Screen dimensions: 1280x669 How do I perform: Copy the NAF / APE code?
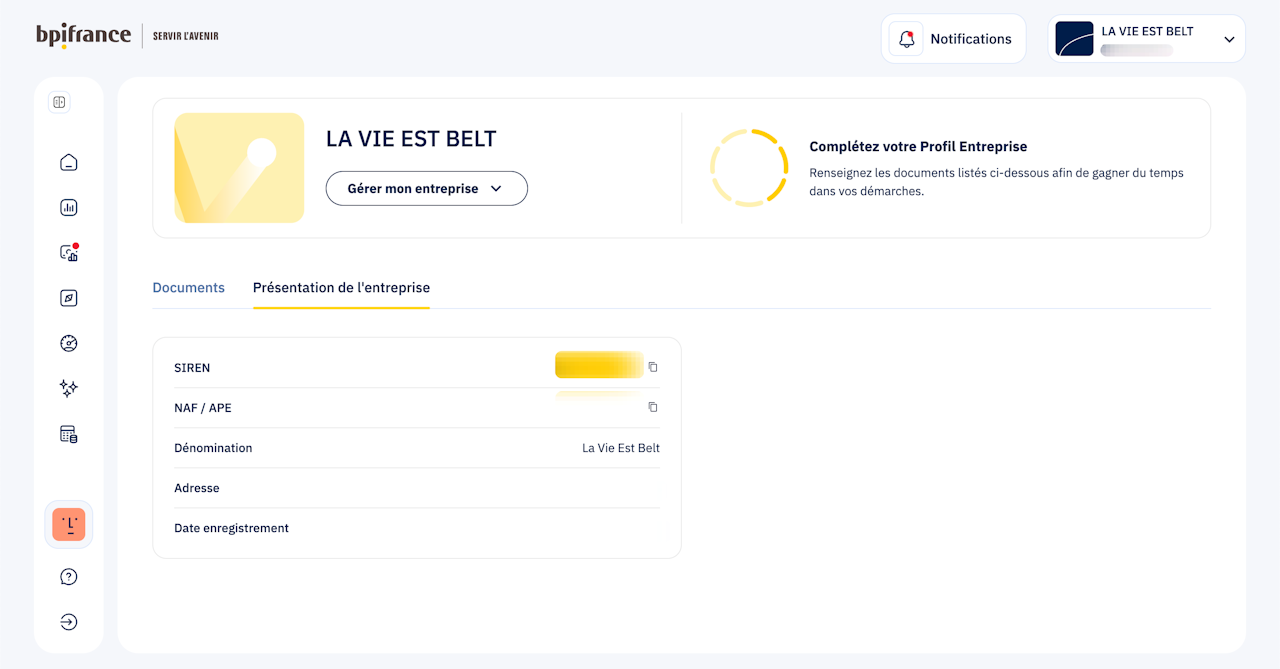click(x=653, y=407)
